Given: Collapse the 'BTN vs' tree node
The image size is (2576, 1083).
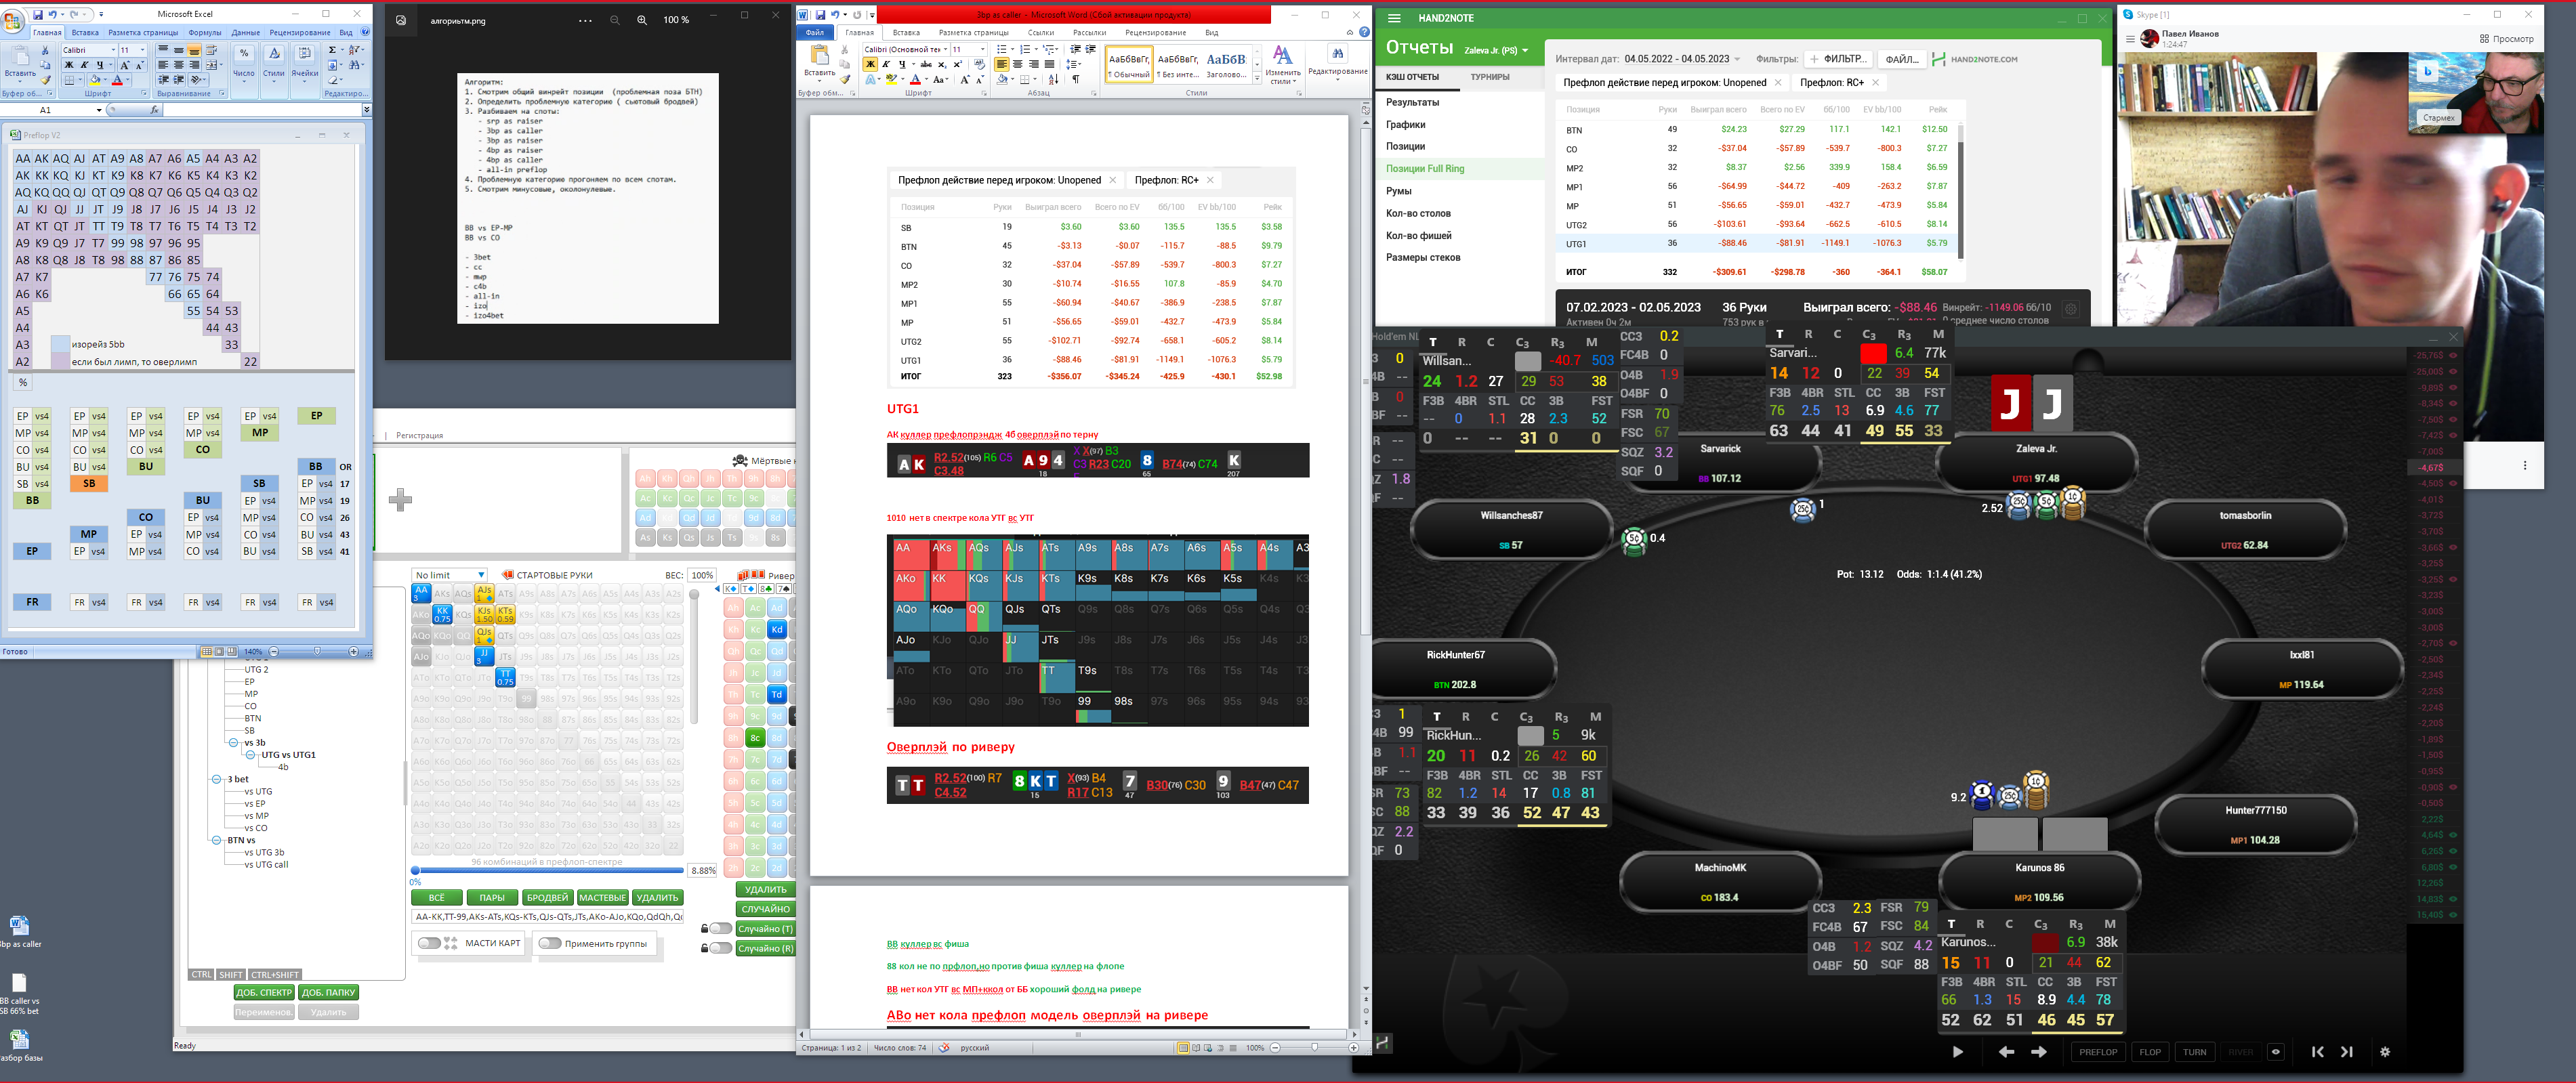Looking at the screenshot, I should coord(216,840).
